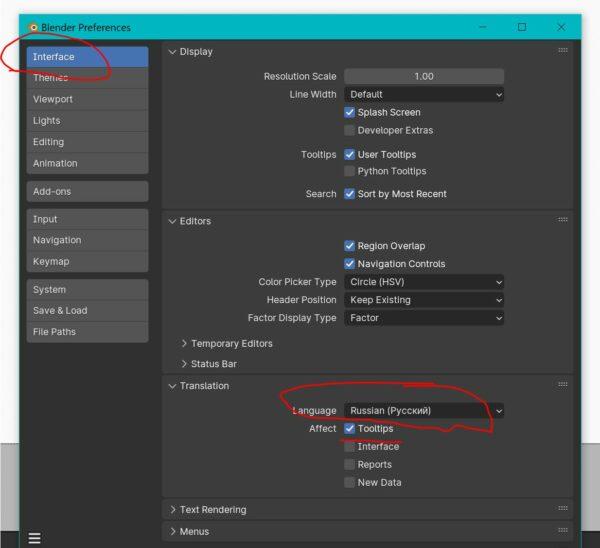Screen dimensions: 600x548
Task: Maximize the Blender Preferences window
Action: (x=522, y=27)
